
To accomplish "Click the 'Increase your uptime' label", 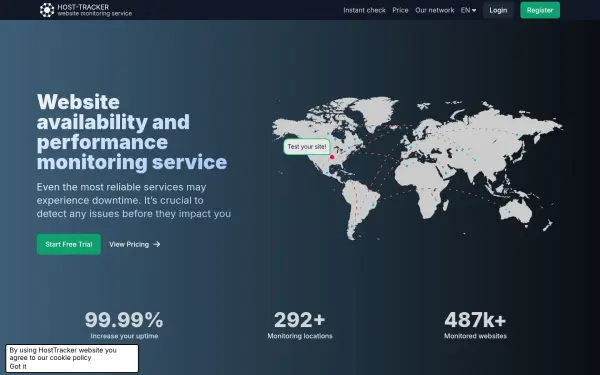I will tap(124, 336).
